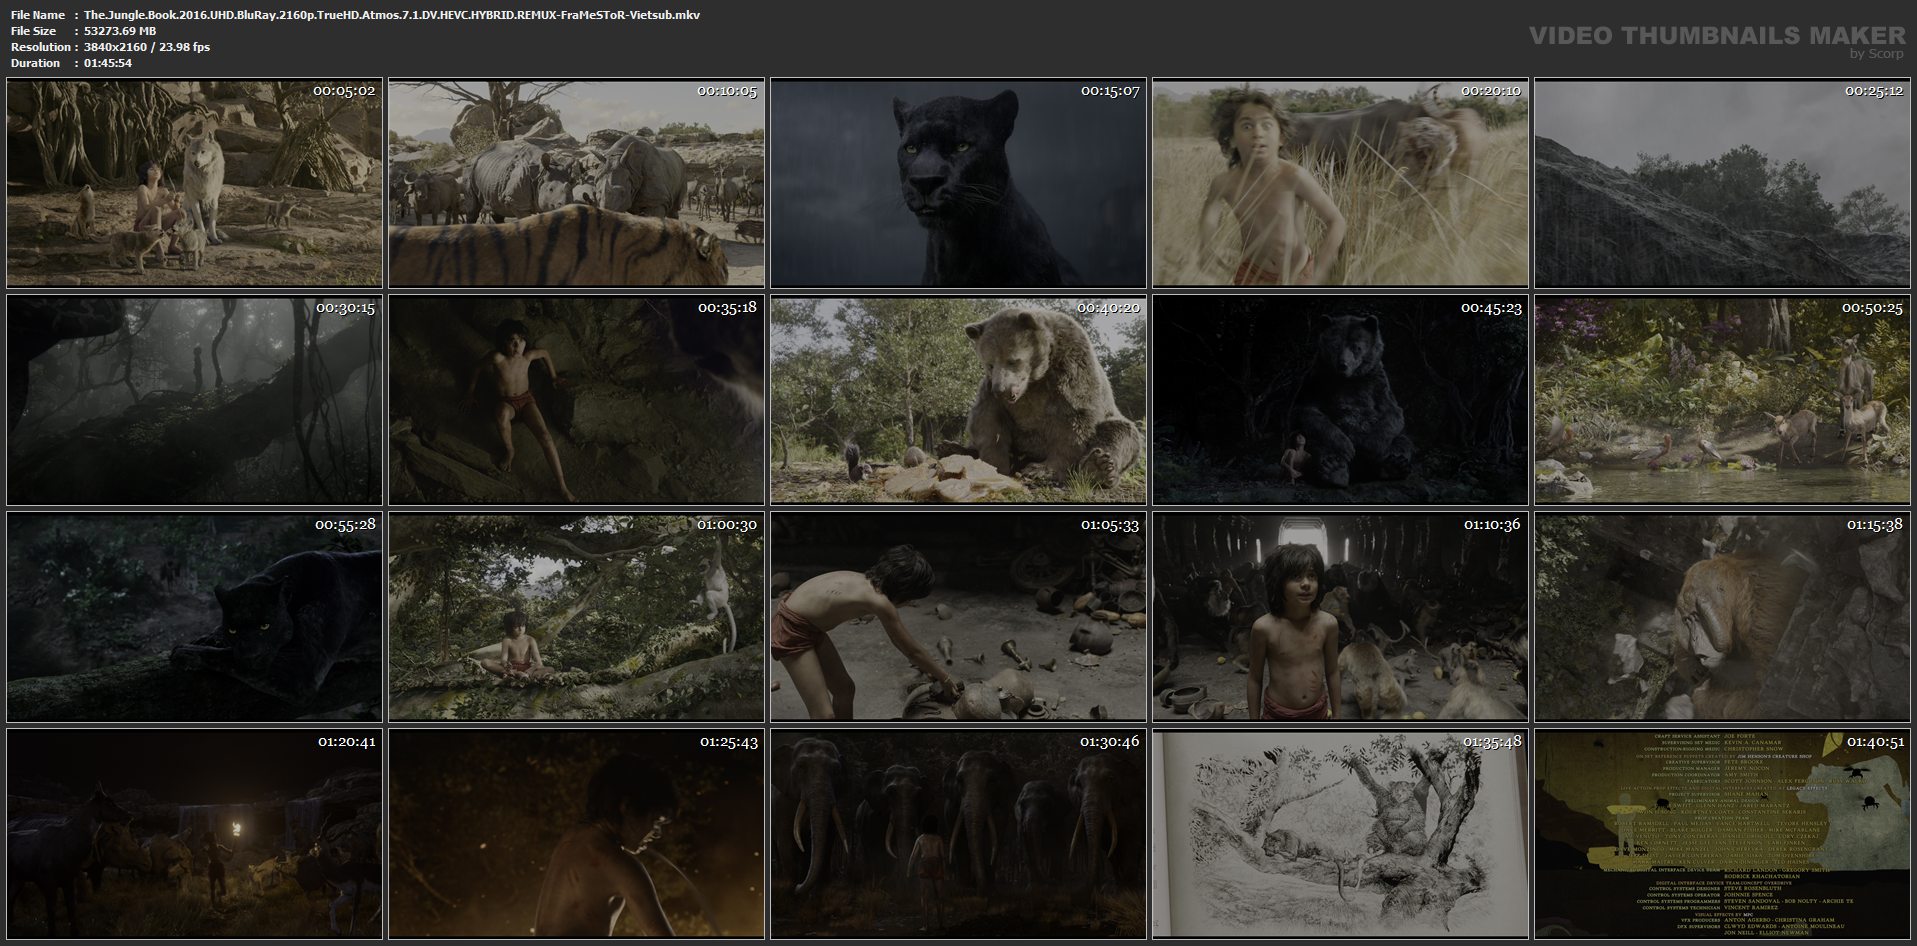1917x946 pixels.
Task: Open the 00:35:18 thumbnail of boy climbing
Action: click(x=576, y=400)
